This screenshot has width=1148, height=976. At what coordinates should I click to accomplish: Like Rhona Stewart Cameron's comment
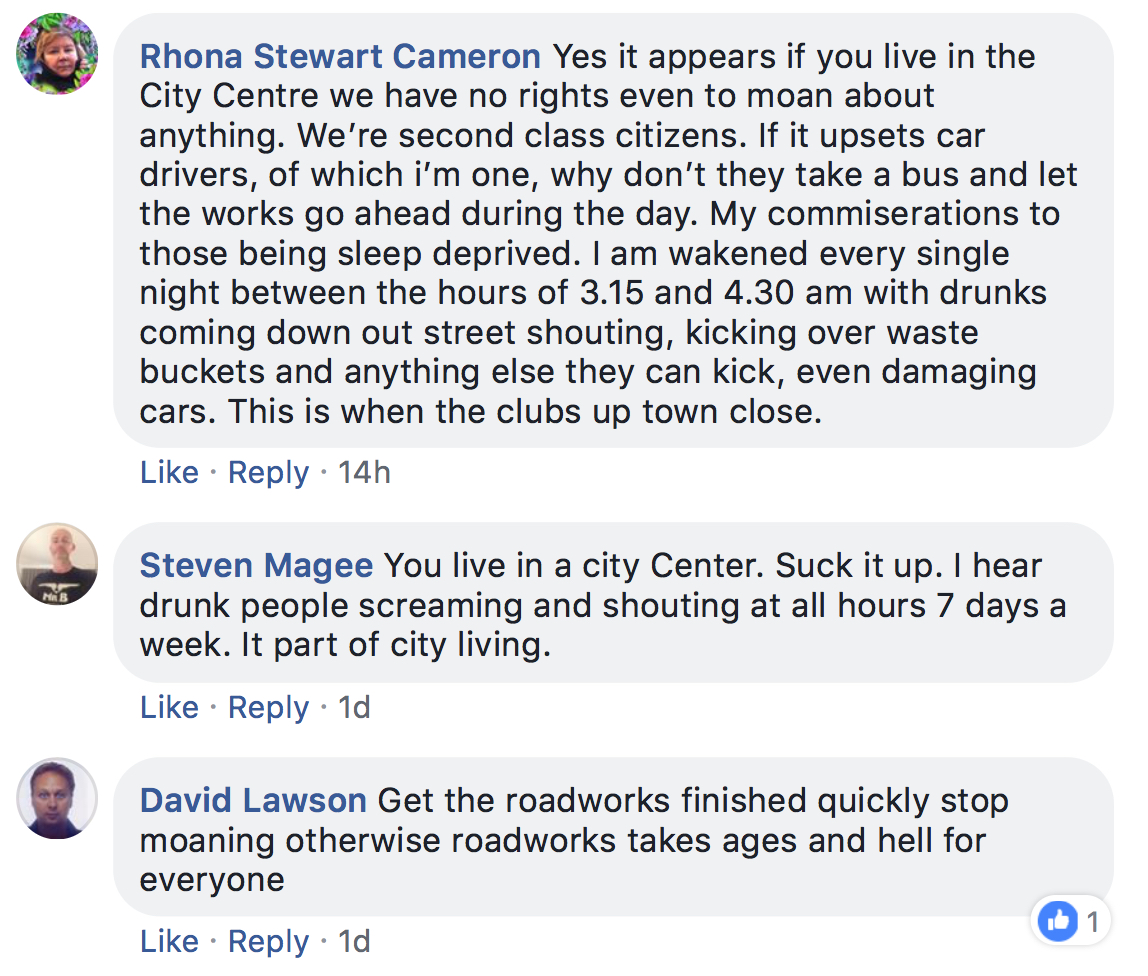click(x=169, y=472)
